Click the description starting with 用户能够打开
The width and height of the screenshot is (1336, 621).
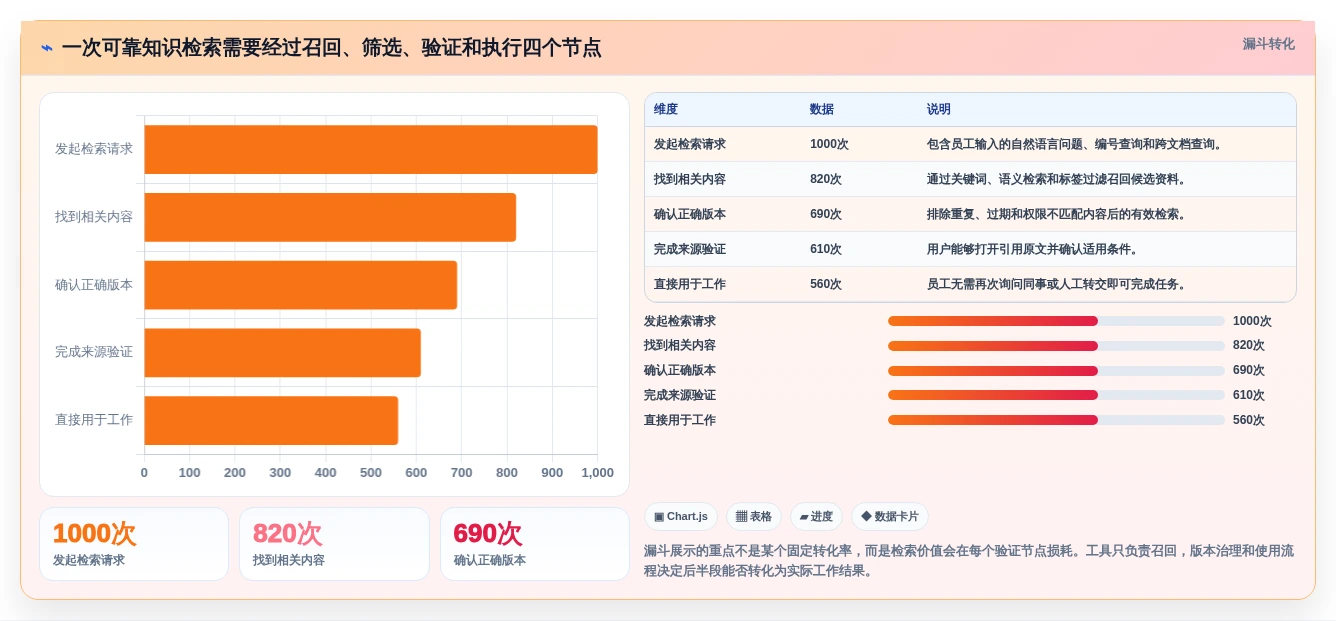1033,249
